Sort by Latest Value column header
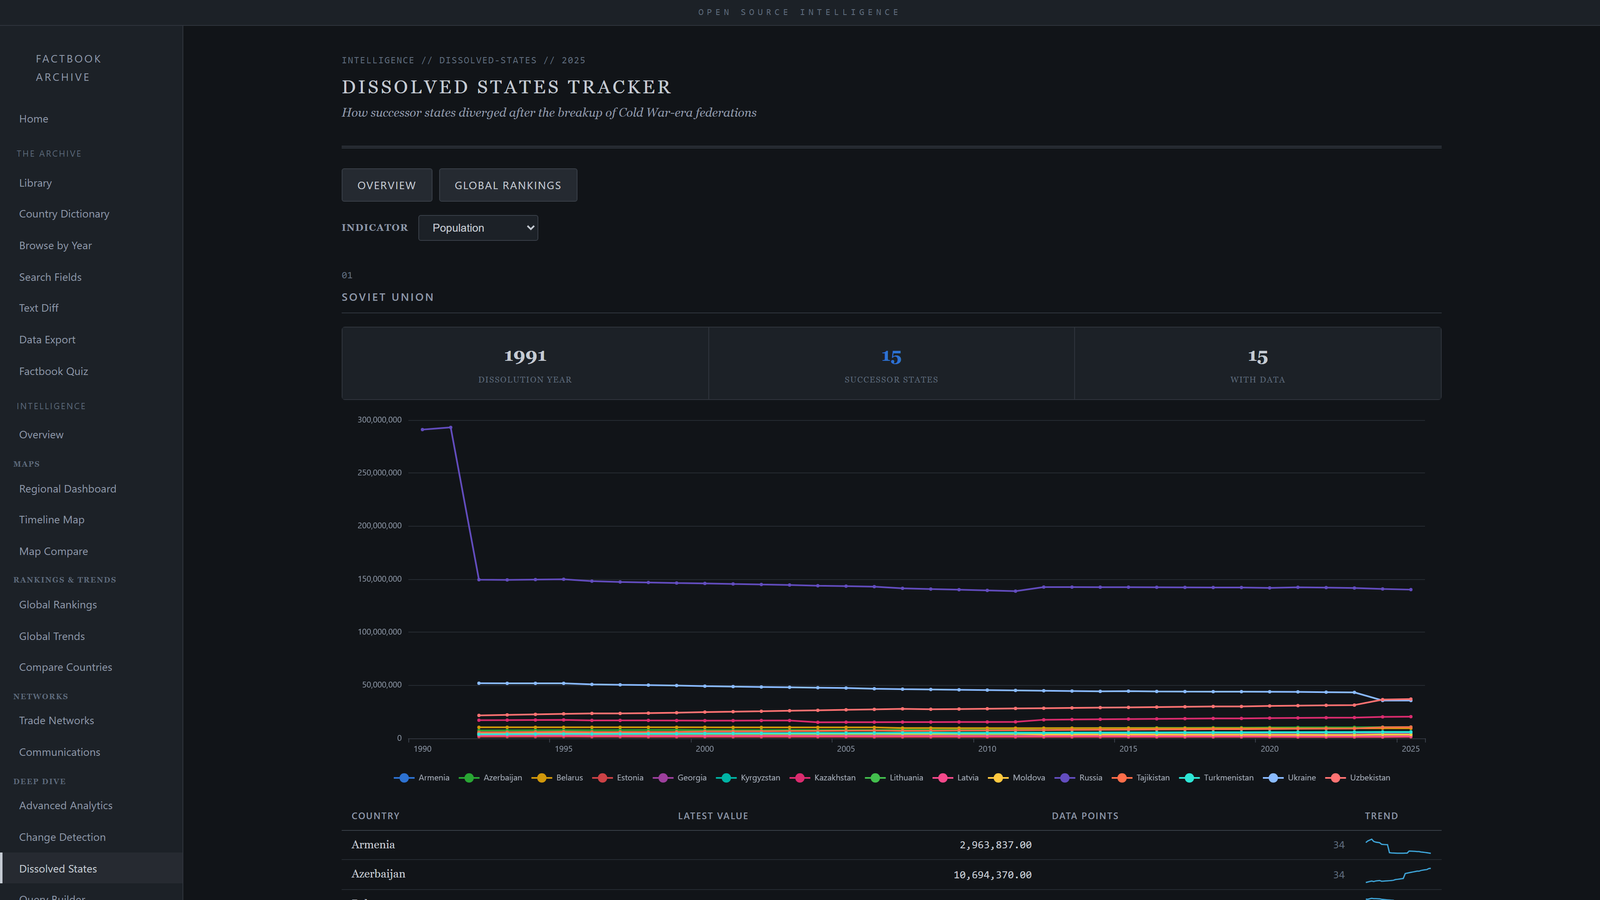This screenshot has width=1600, height=900. pyautogui.click(x=713, y=816)
